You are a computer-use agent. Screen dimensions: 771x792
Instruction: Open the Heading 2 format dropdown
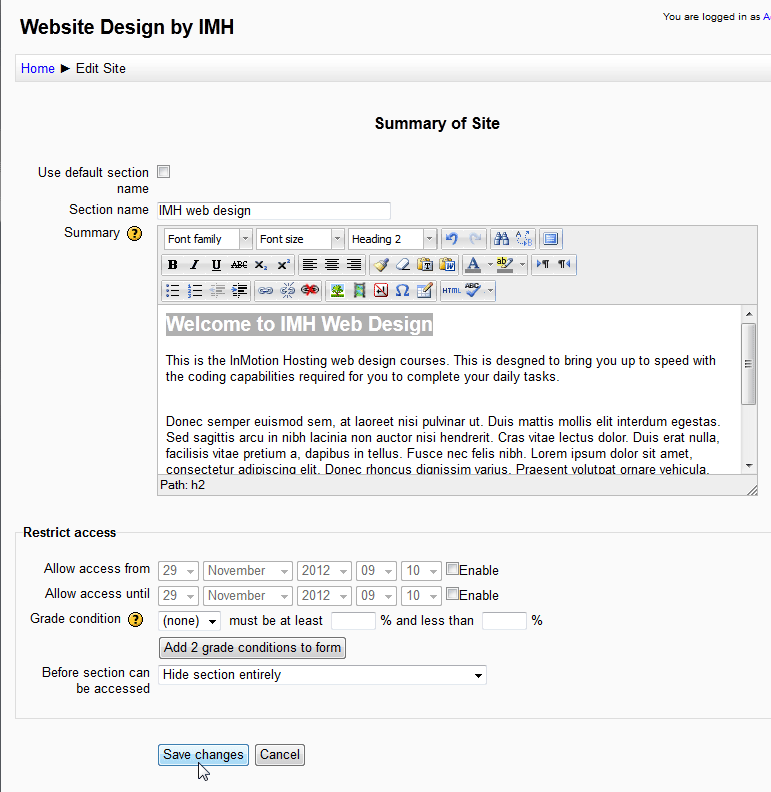[x=392, y=239]
